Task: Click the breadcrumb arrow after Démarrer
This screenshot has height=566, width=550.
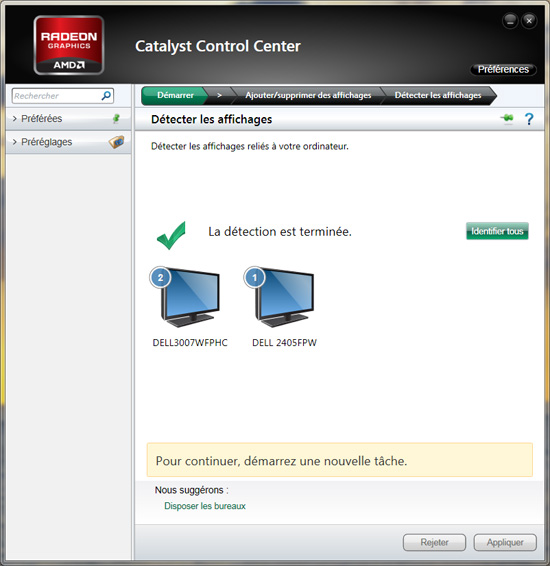Action: 219,95
